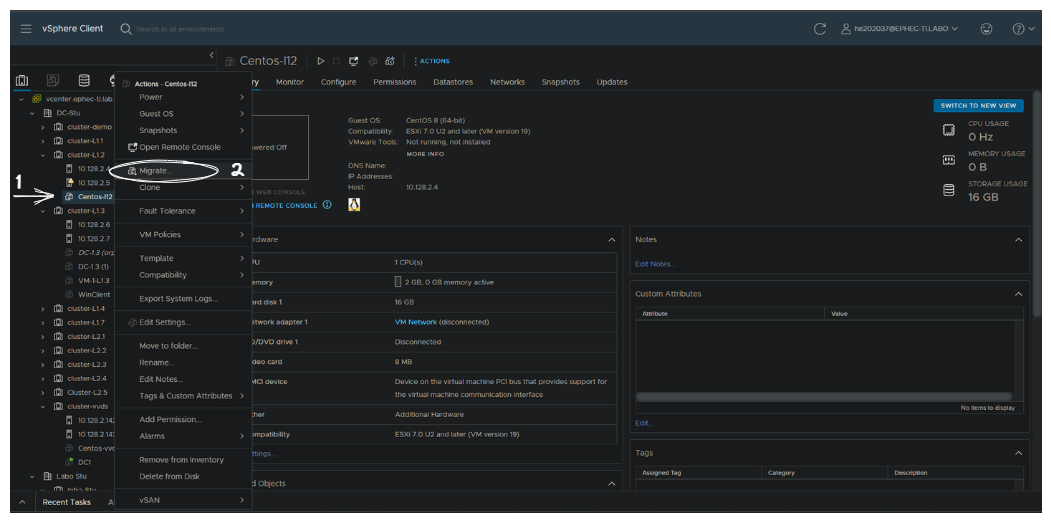The height and width of the screenshot is (523, 1051).
Task: Click the Linux penguin guest OS icon
Action: [354, 205]
